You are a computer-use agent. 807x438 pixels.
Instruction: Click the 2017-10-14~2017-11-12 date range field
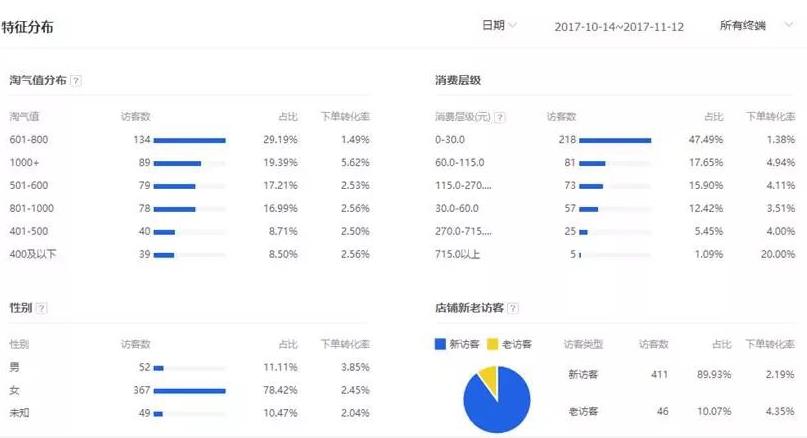coord(619,26)
